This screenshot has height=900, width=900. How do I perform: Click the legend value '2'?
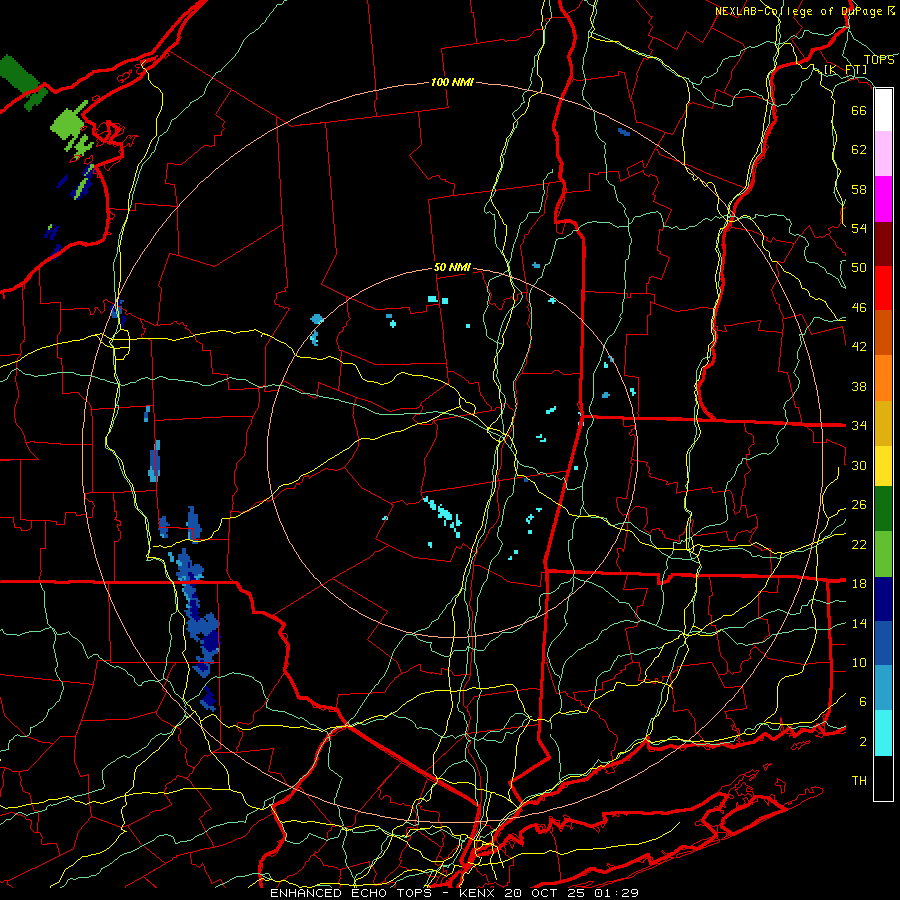pos(863,742)
